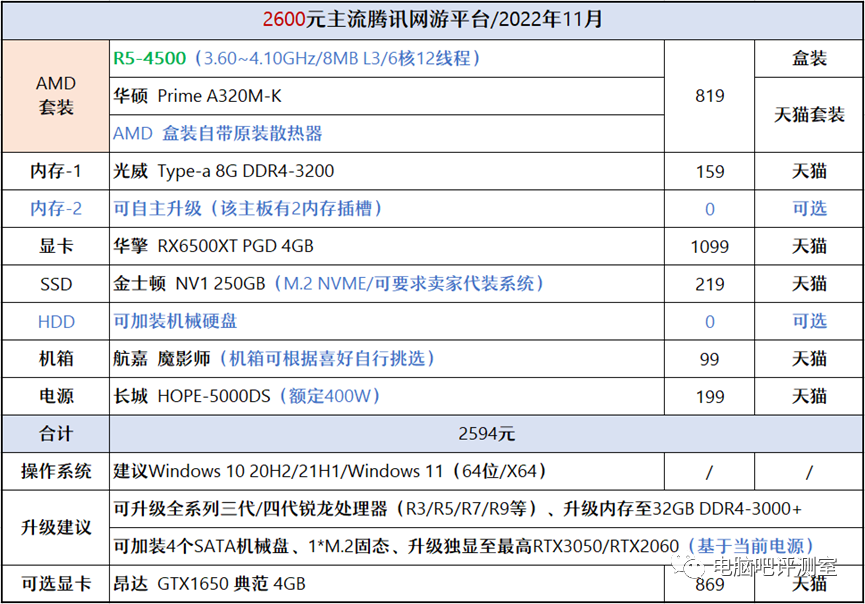This screenshot has height=604, width=865.
Task: Click '天猫' in the 电源 row
Action: click(x=809, y=396)
